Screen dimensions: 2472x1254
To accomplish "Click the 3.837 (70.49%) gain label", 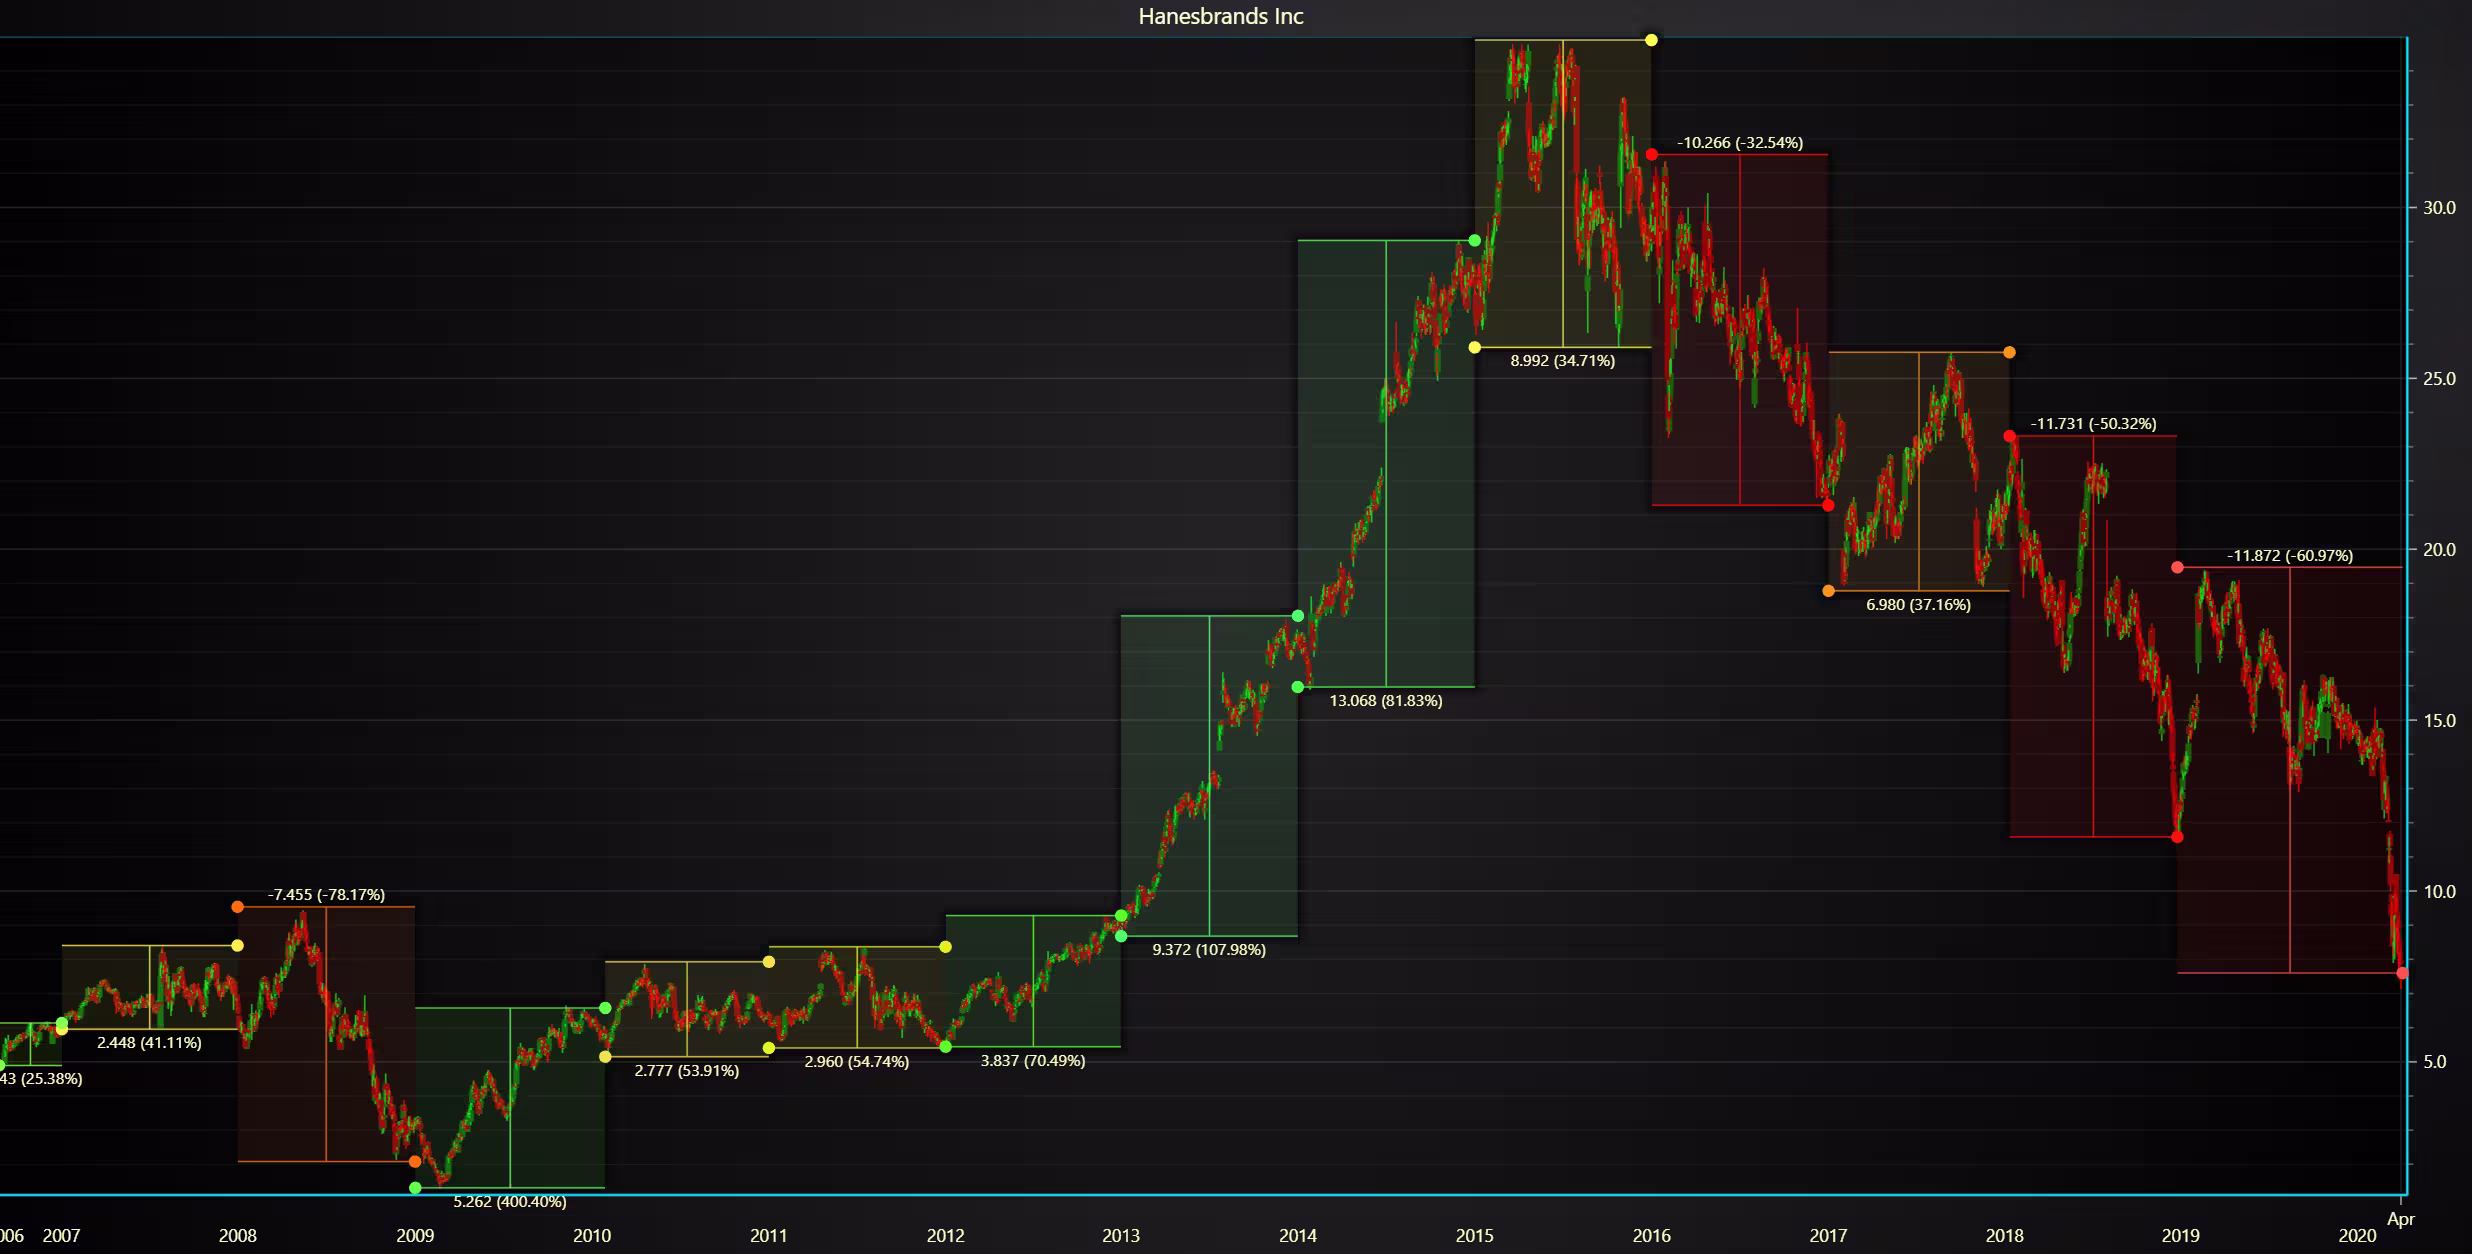I will point(1033,1061).
